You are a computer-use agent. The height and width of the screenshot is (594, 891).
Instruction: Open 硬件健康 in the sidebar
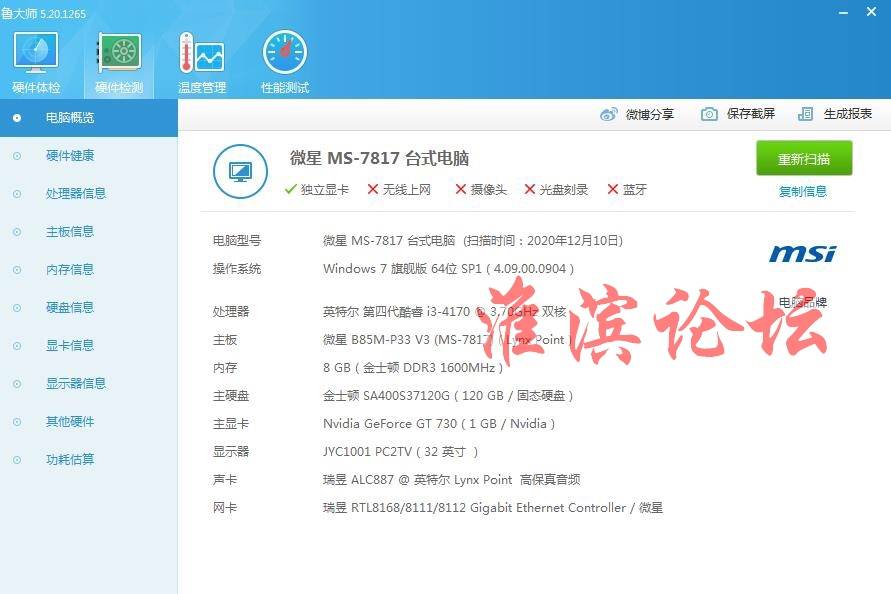89,156
